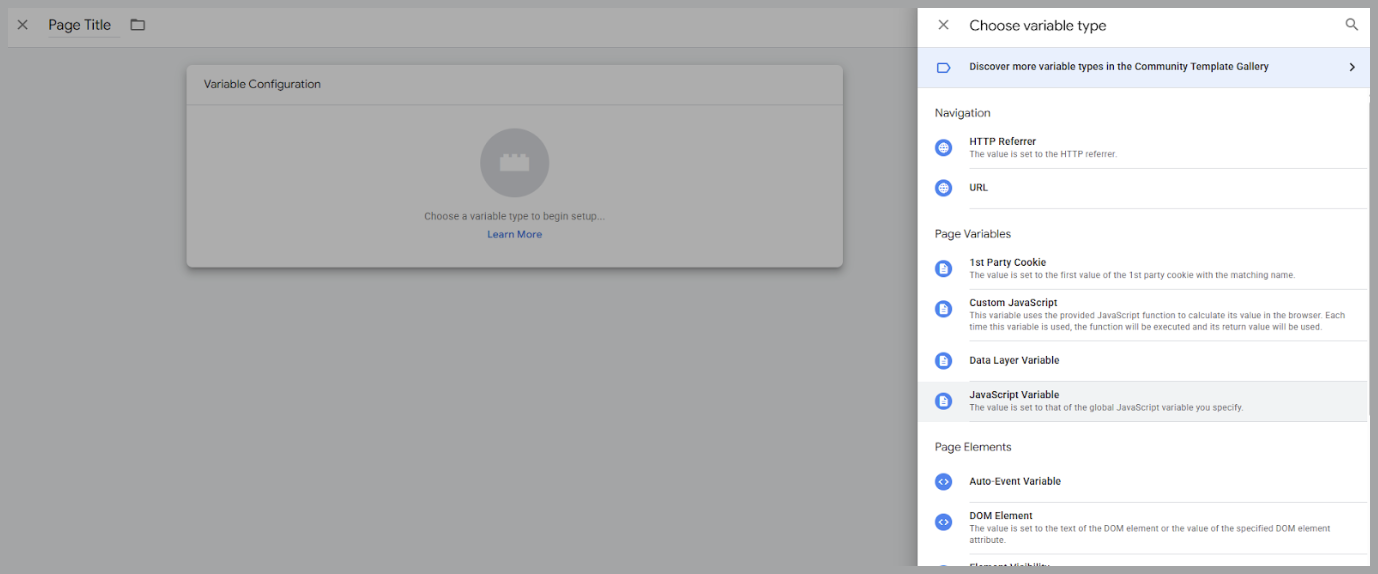Select JavaScript Variable type
The width and height of the screenshot is (1378, 574).
(x=1014, y=395)
